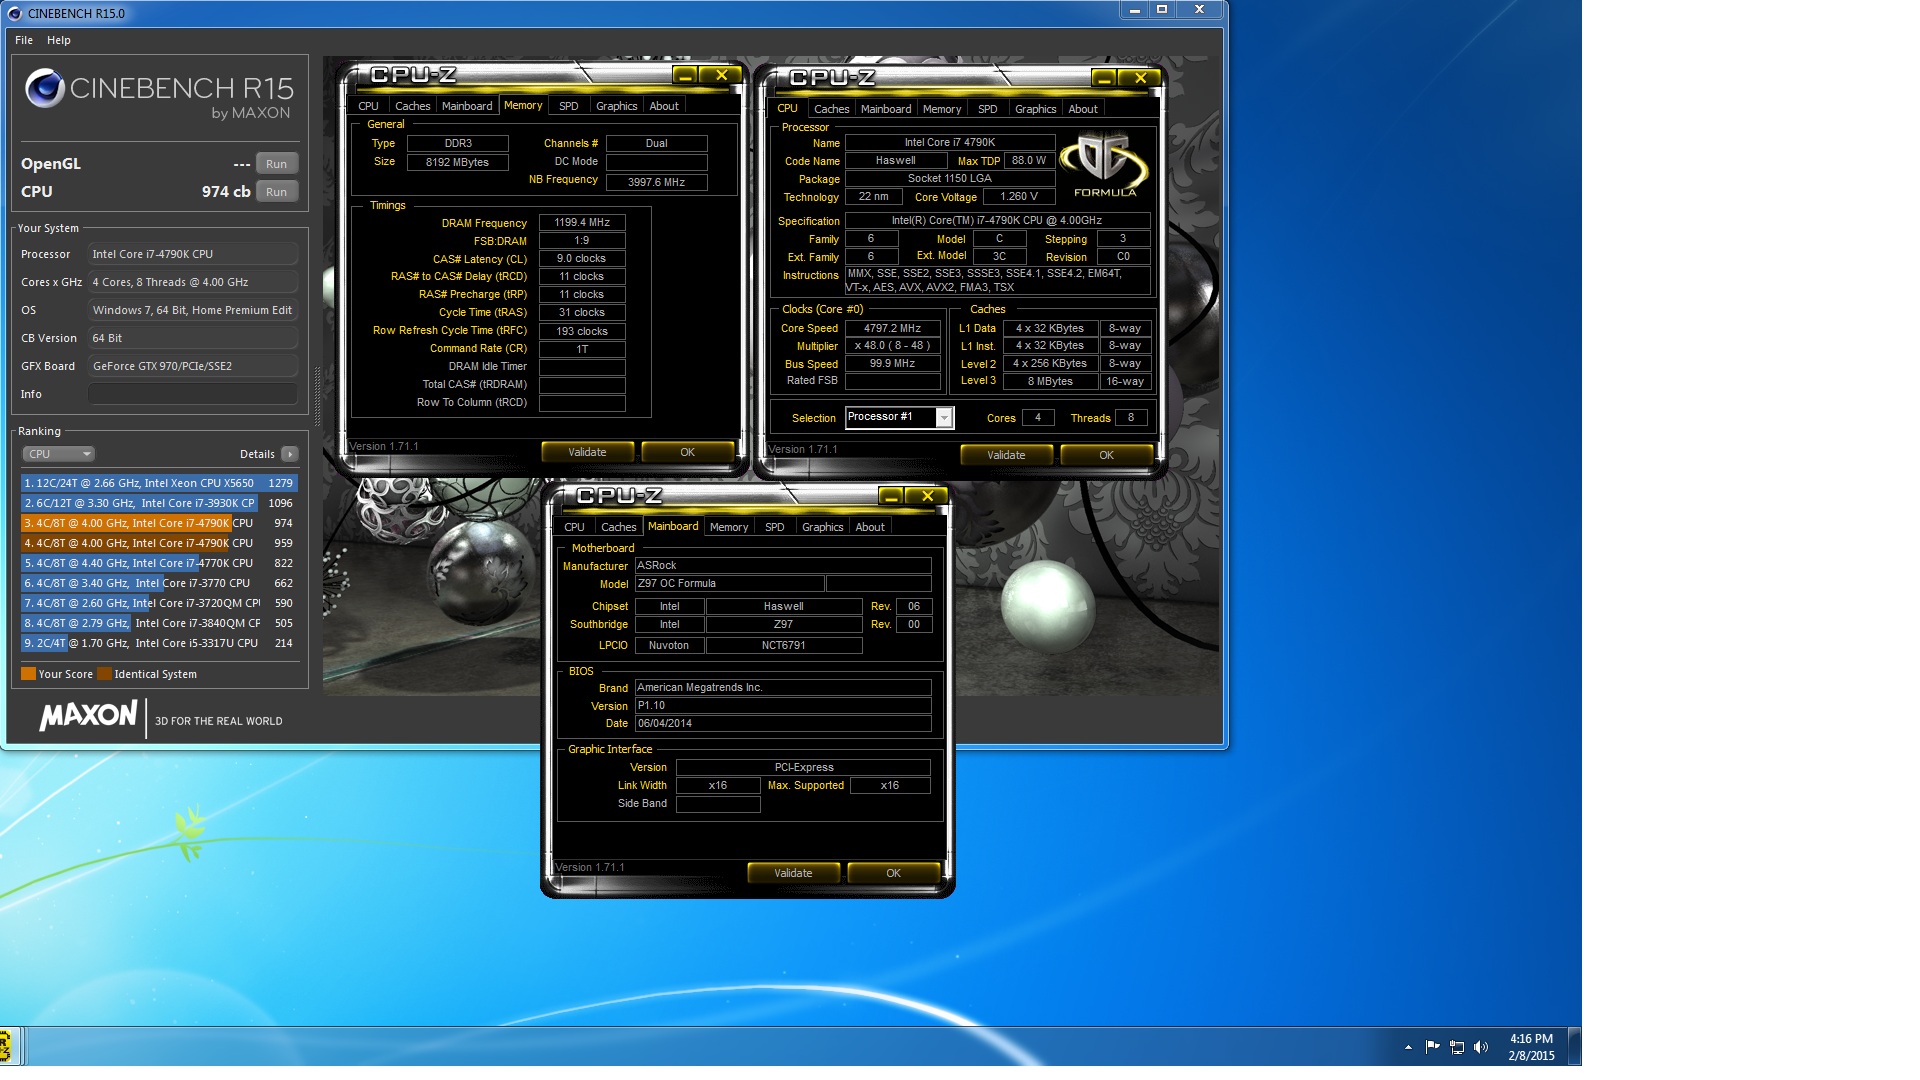This screenshot has width=1920, height=1080.
Task: Open Graphics tab in Memory CPU-Z window
Action: pos(617,106)
